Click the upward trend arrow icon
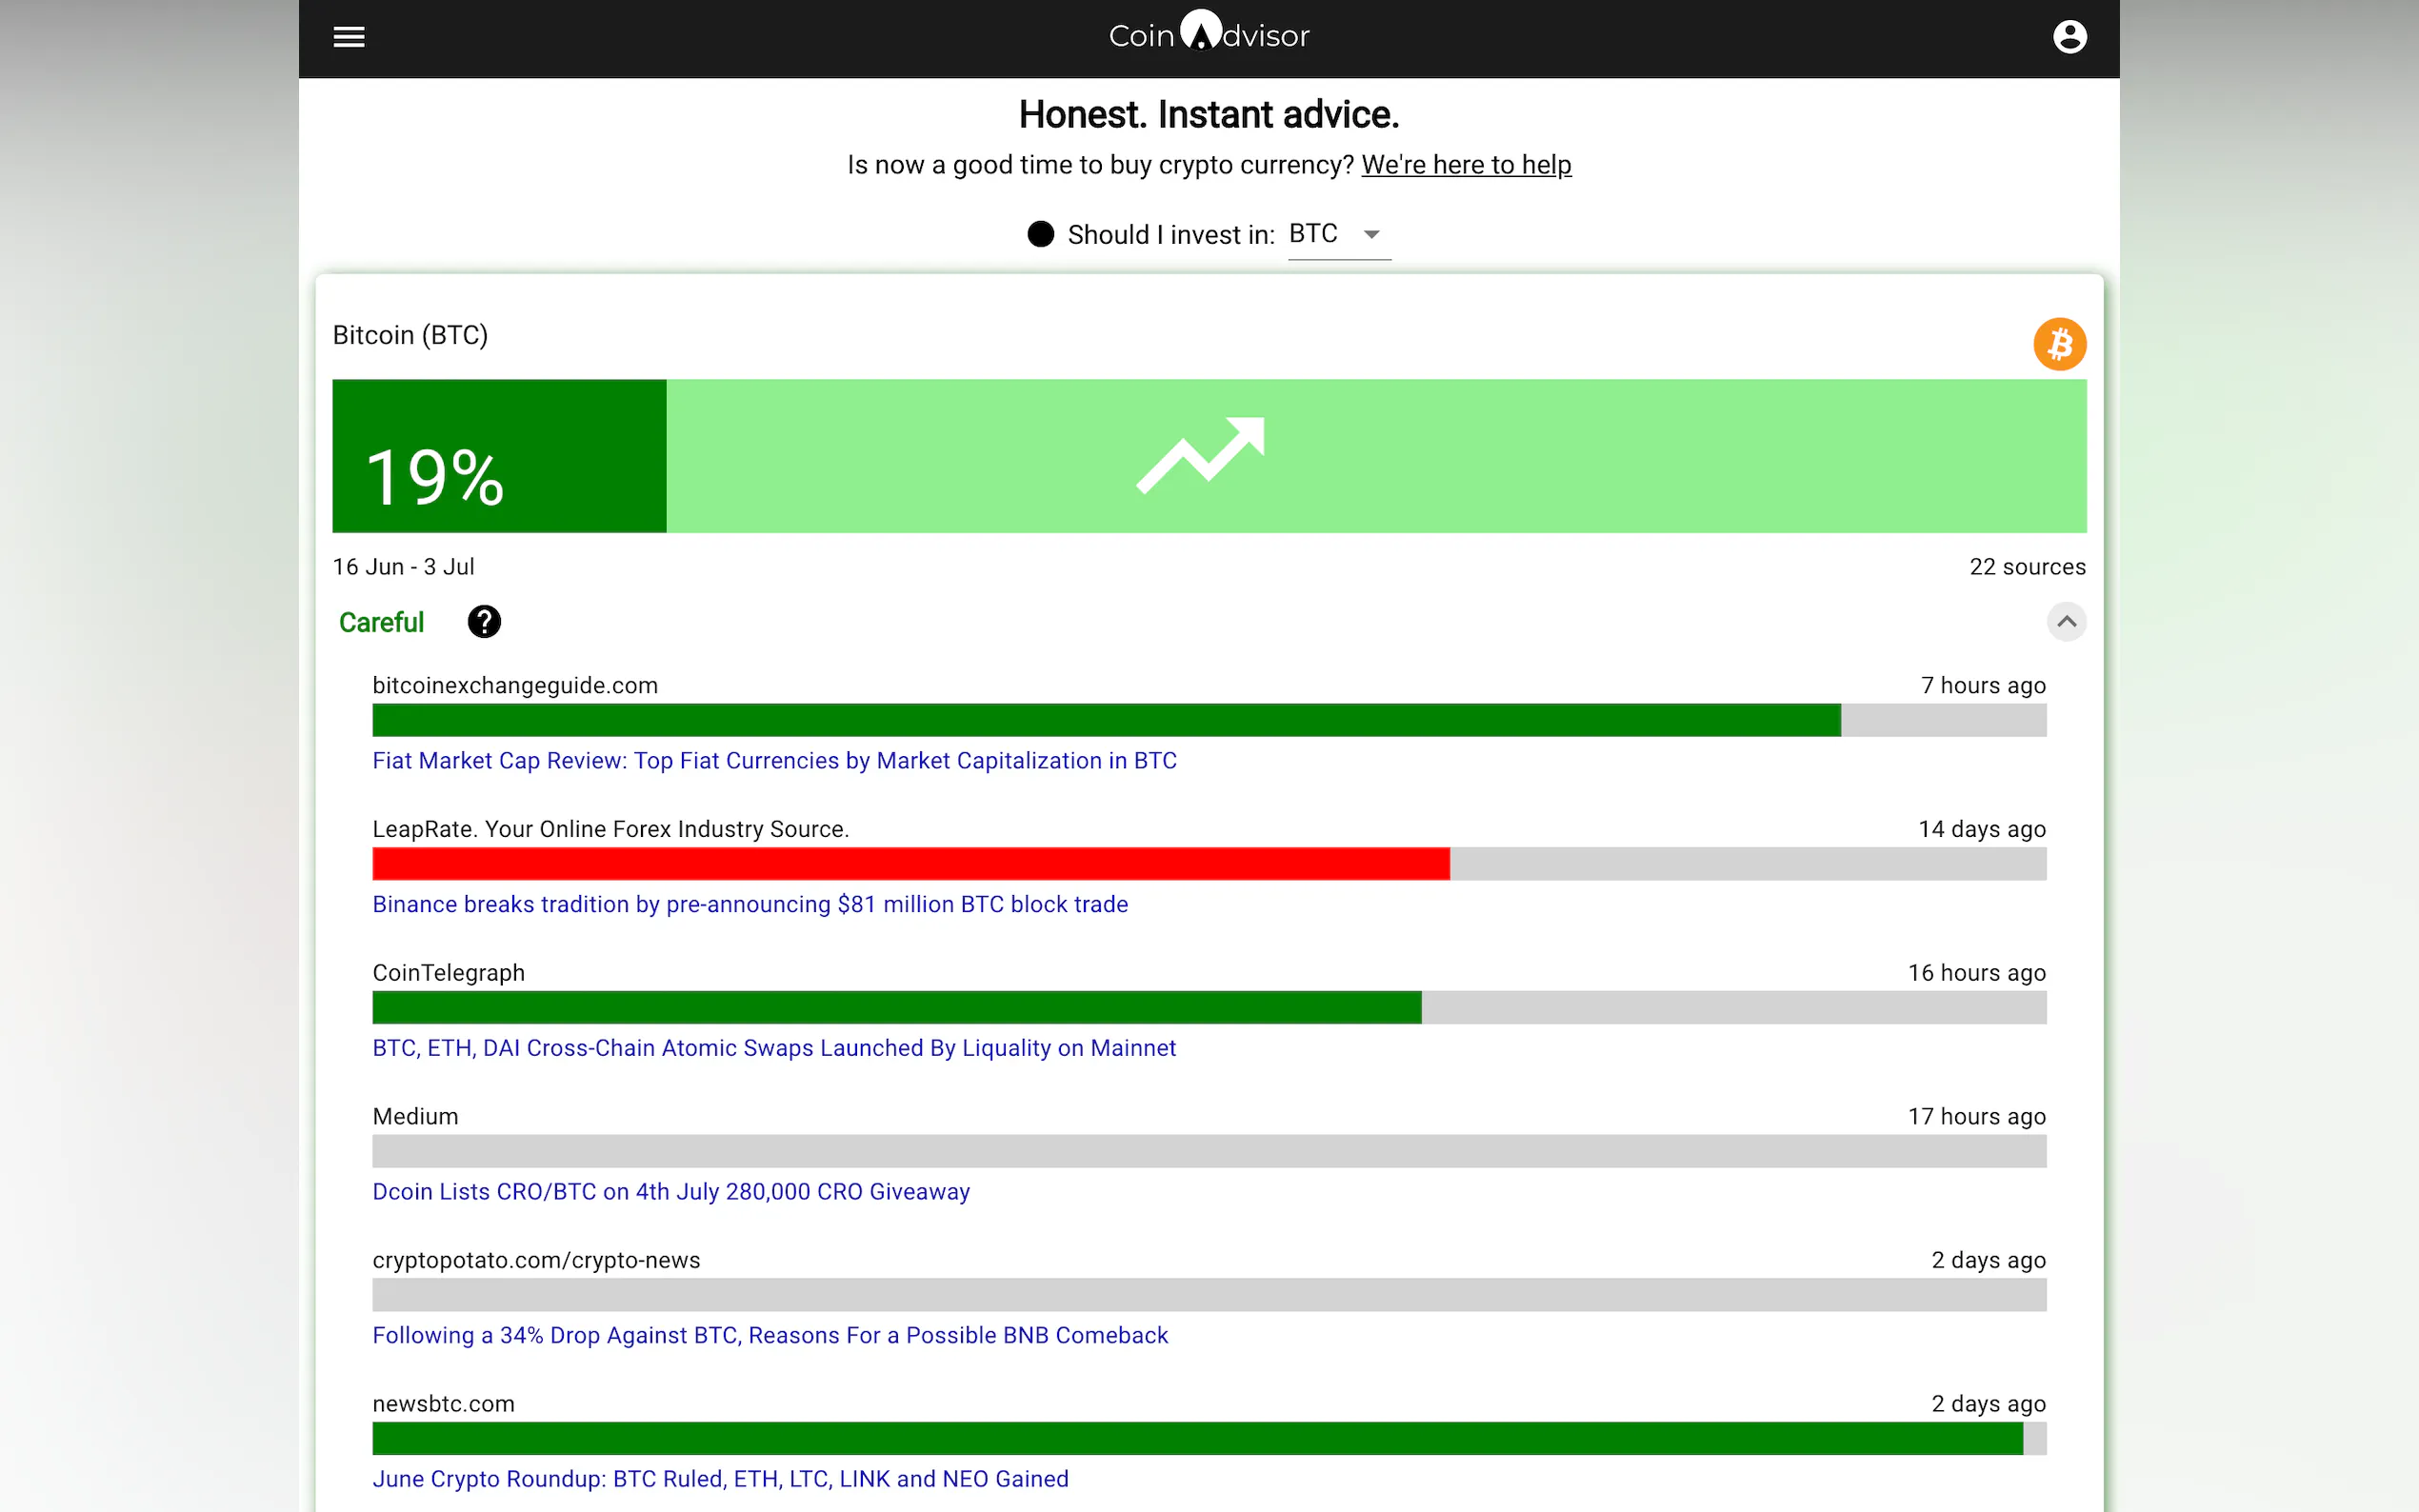This screenshot has height=1512, width=2419. pos(1200,455)
